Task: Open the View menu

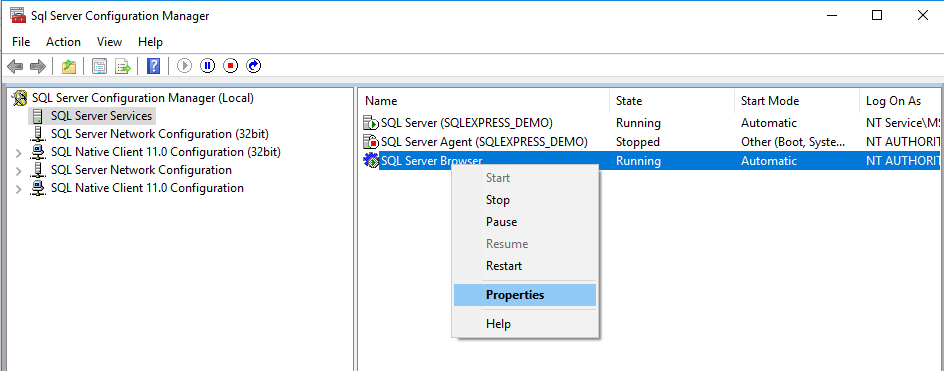Action: coord(110,42)
